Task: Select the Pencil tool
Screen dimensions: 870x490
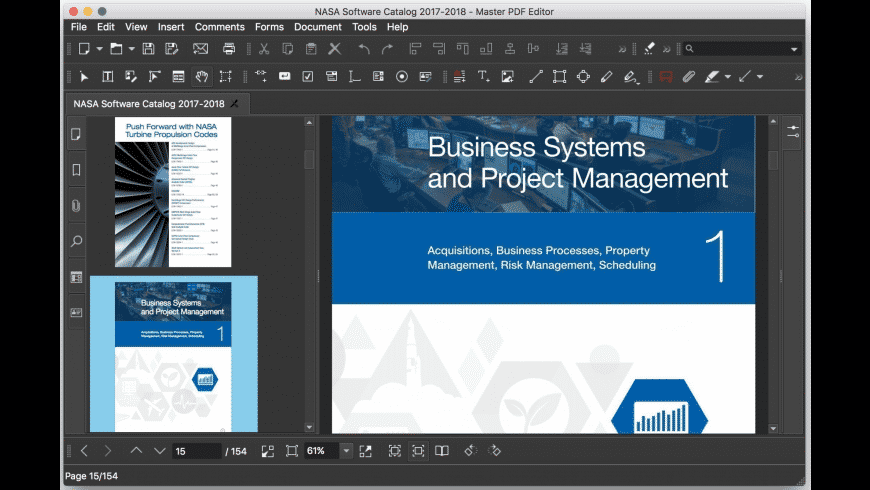Action: tap(606, 77)
